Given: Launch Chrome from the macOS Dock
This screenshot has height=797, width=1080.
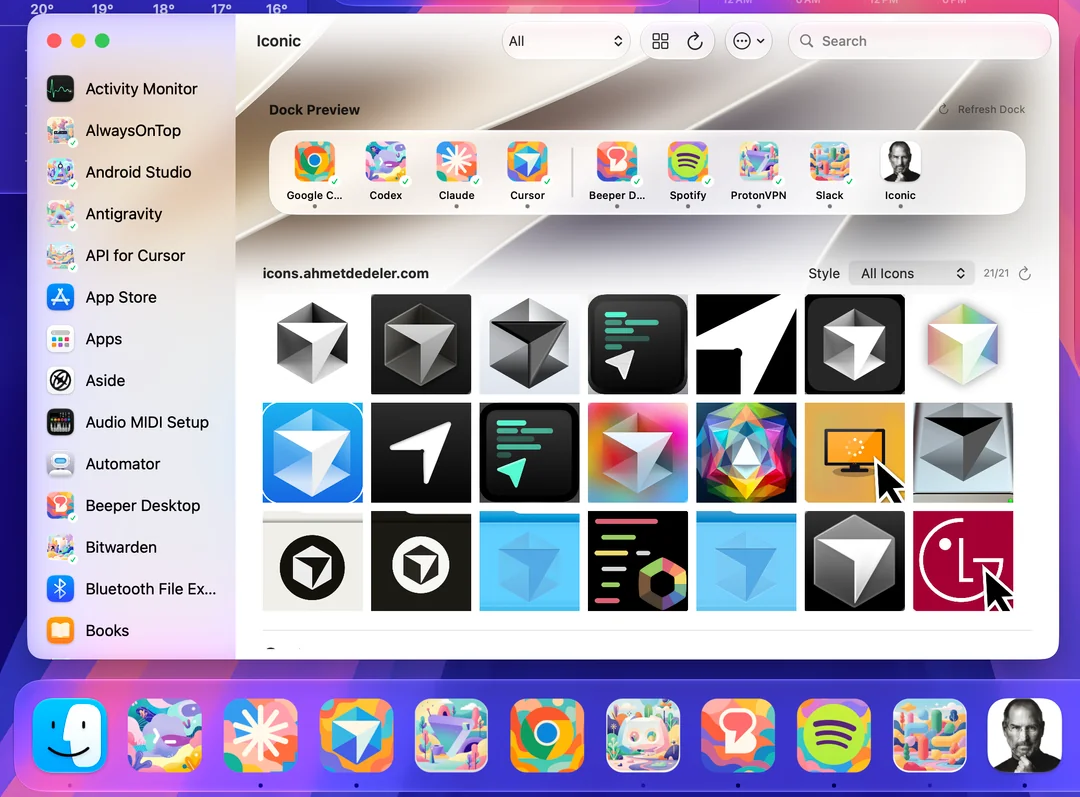Looking at the screenshot, I should pyautogui.click(x=547, y=735).
